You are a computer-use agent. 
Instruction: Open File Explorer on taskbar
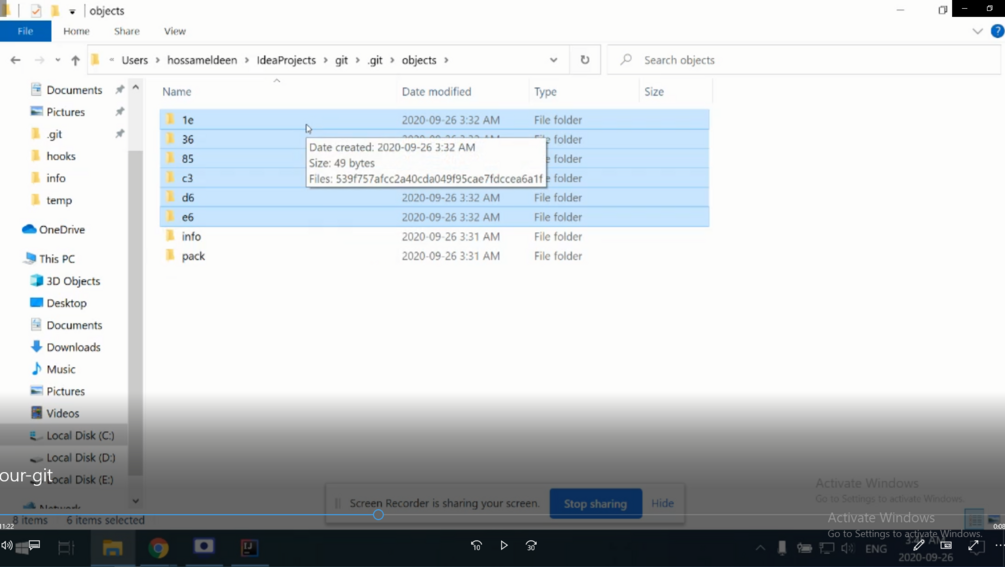pyautogui.click(x=112, y=548)
